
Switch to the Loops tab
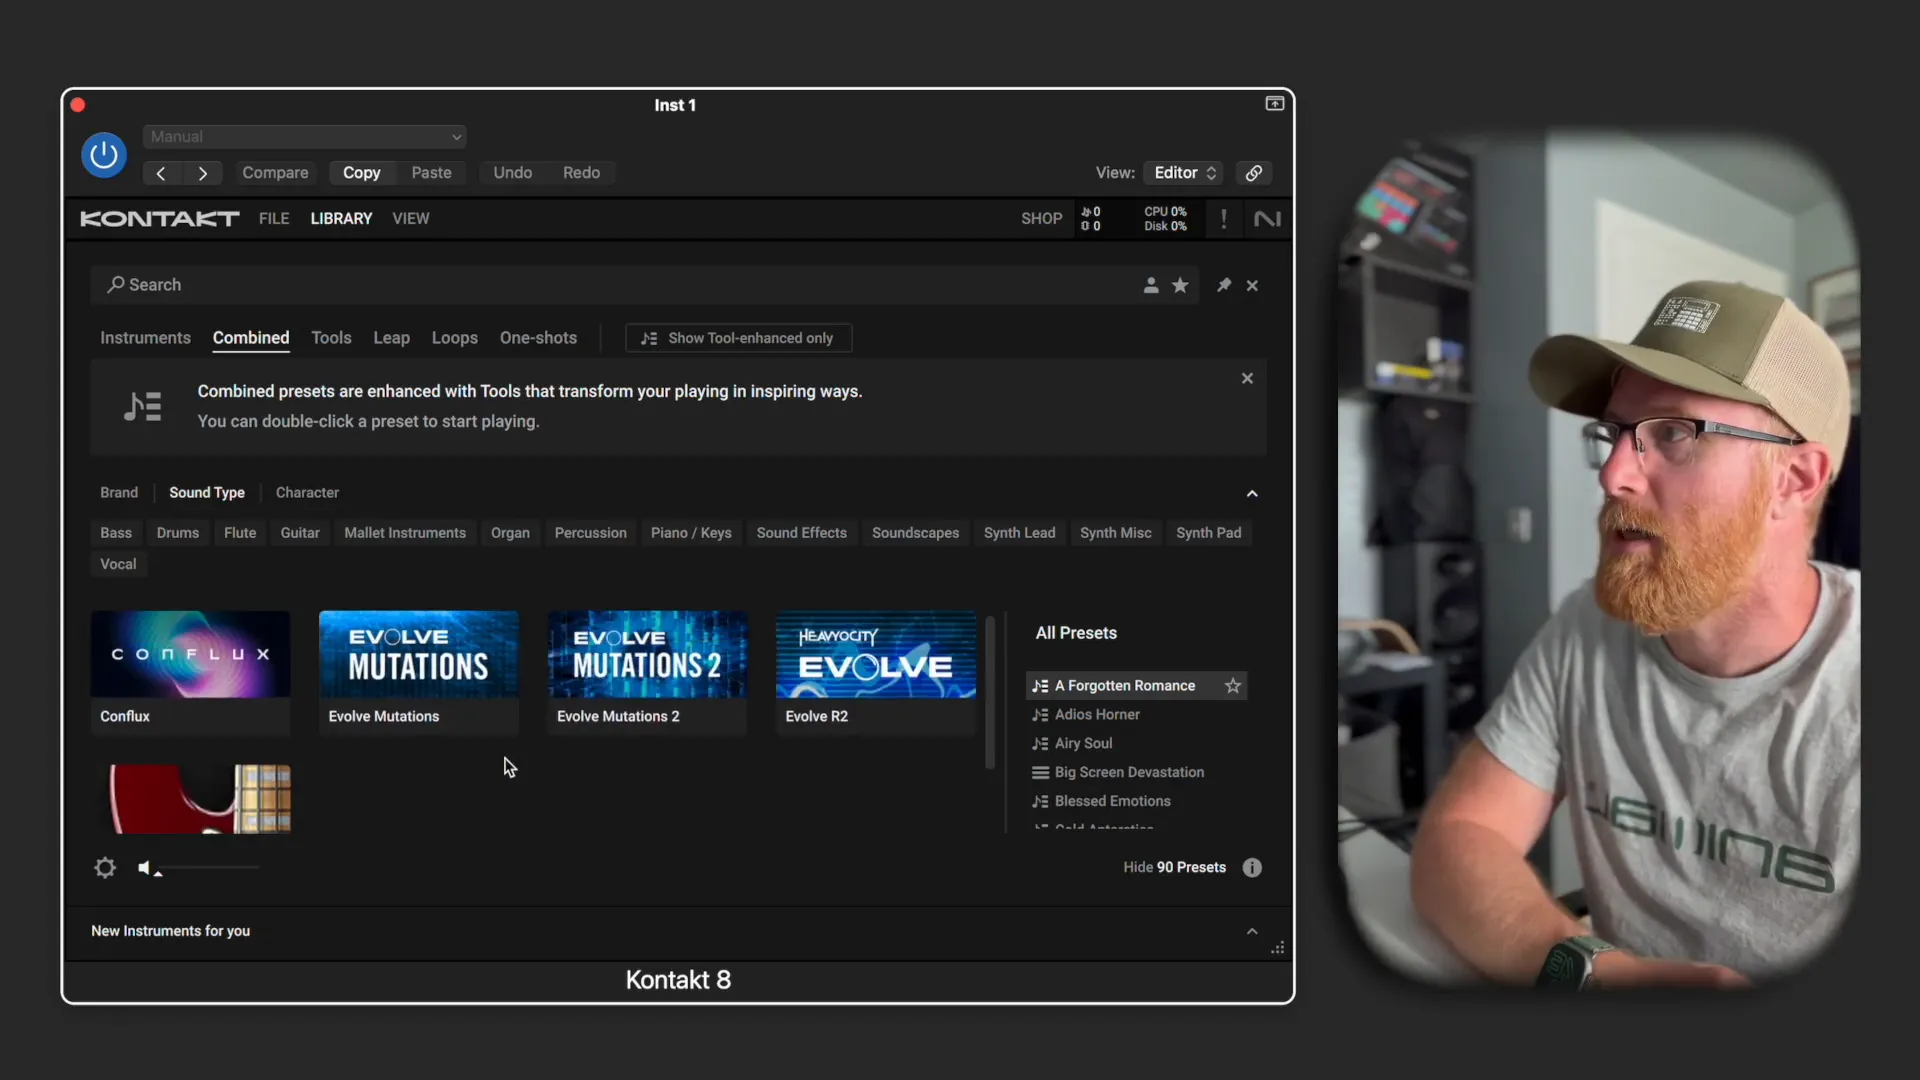455,338
